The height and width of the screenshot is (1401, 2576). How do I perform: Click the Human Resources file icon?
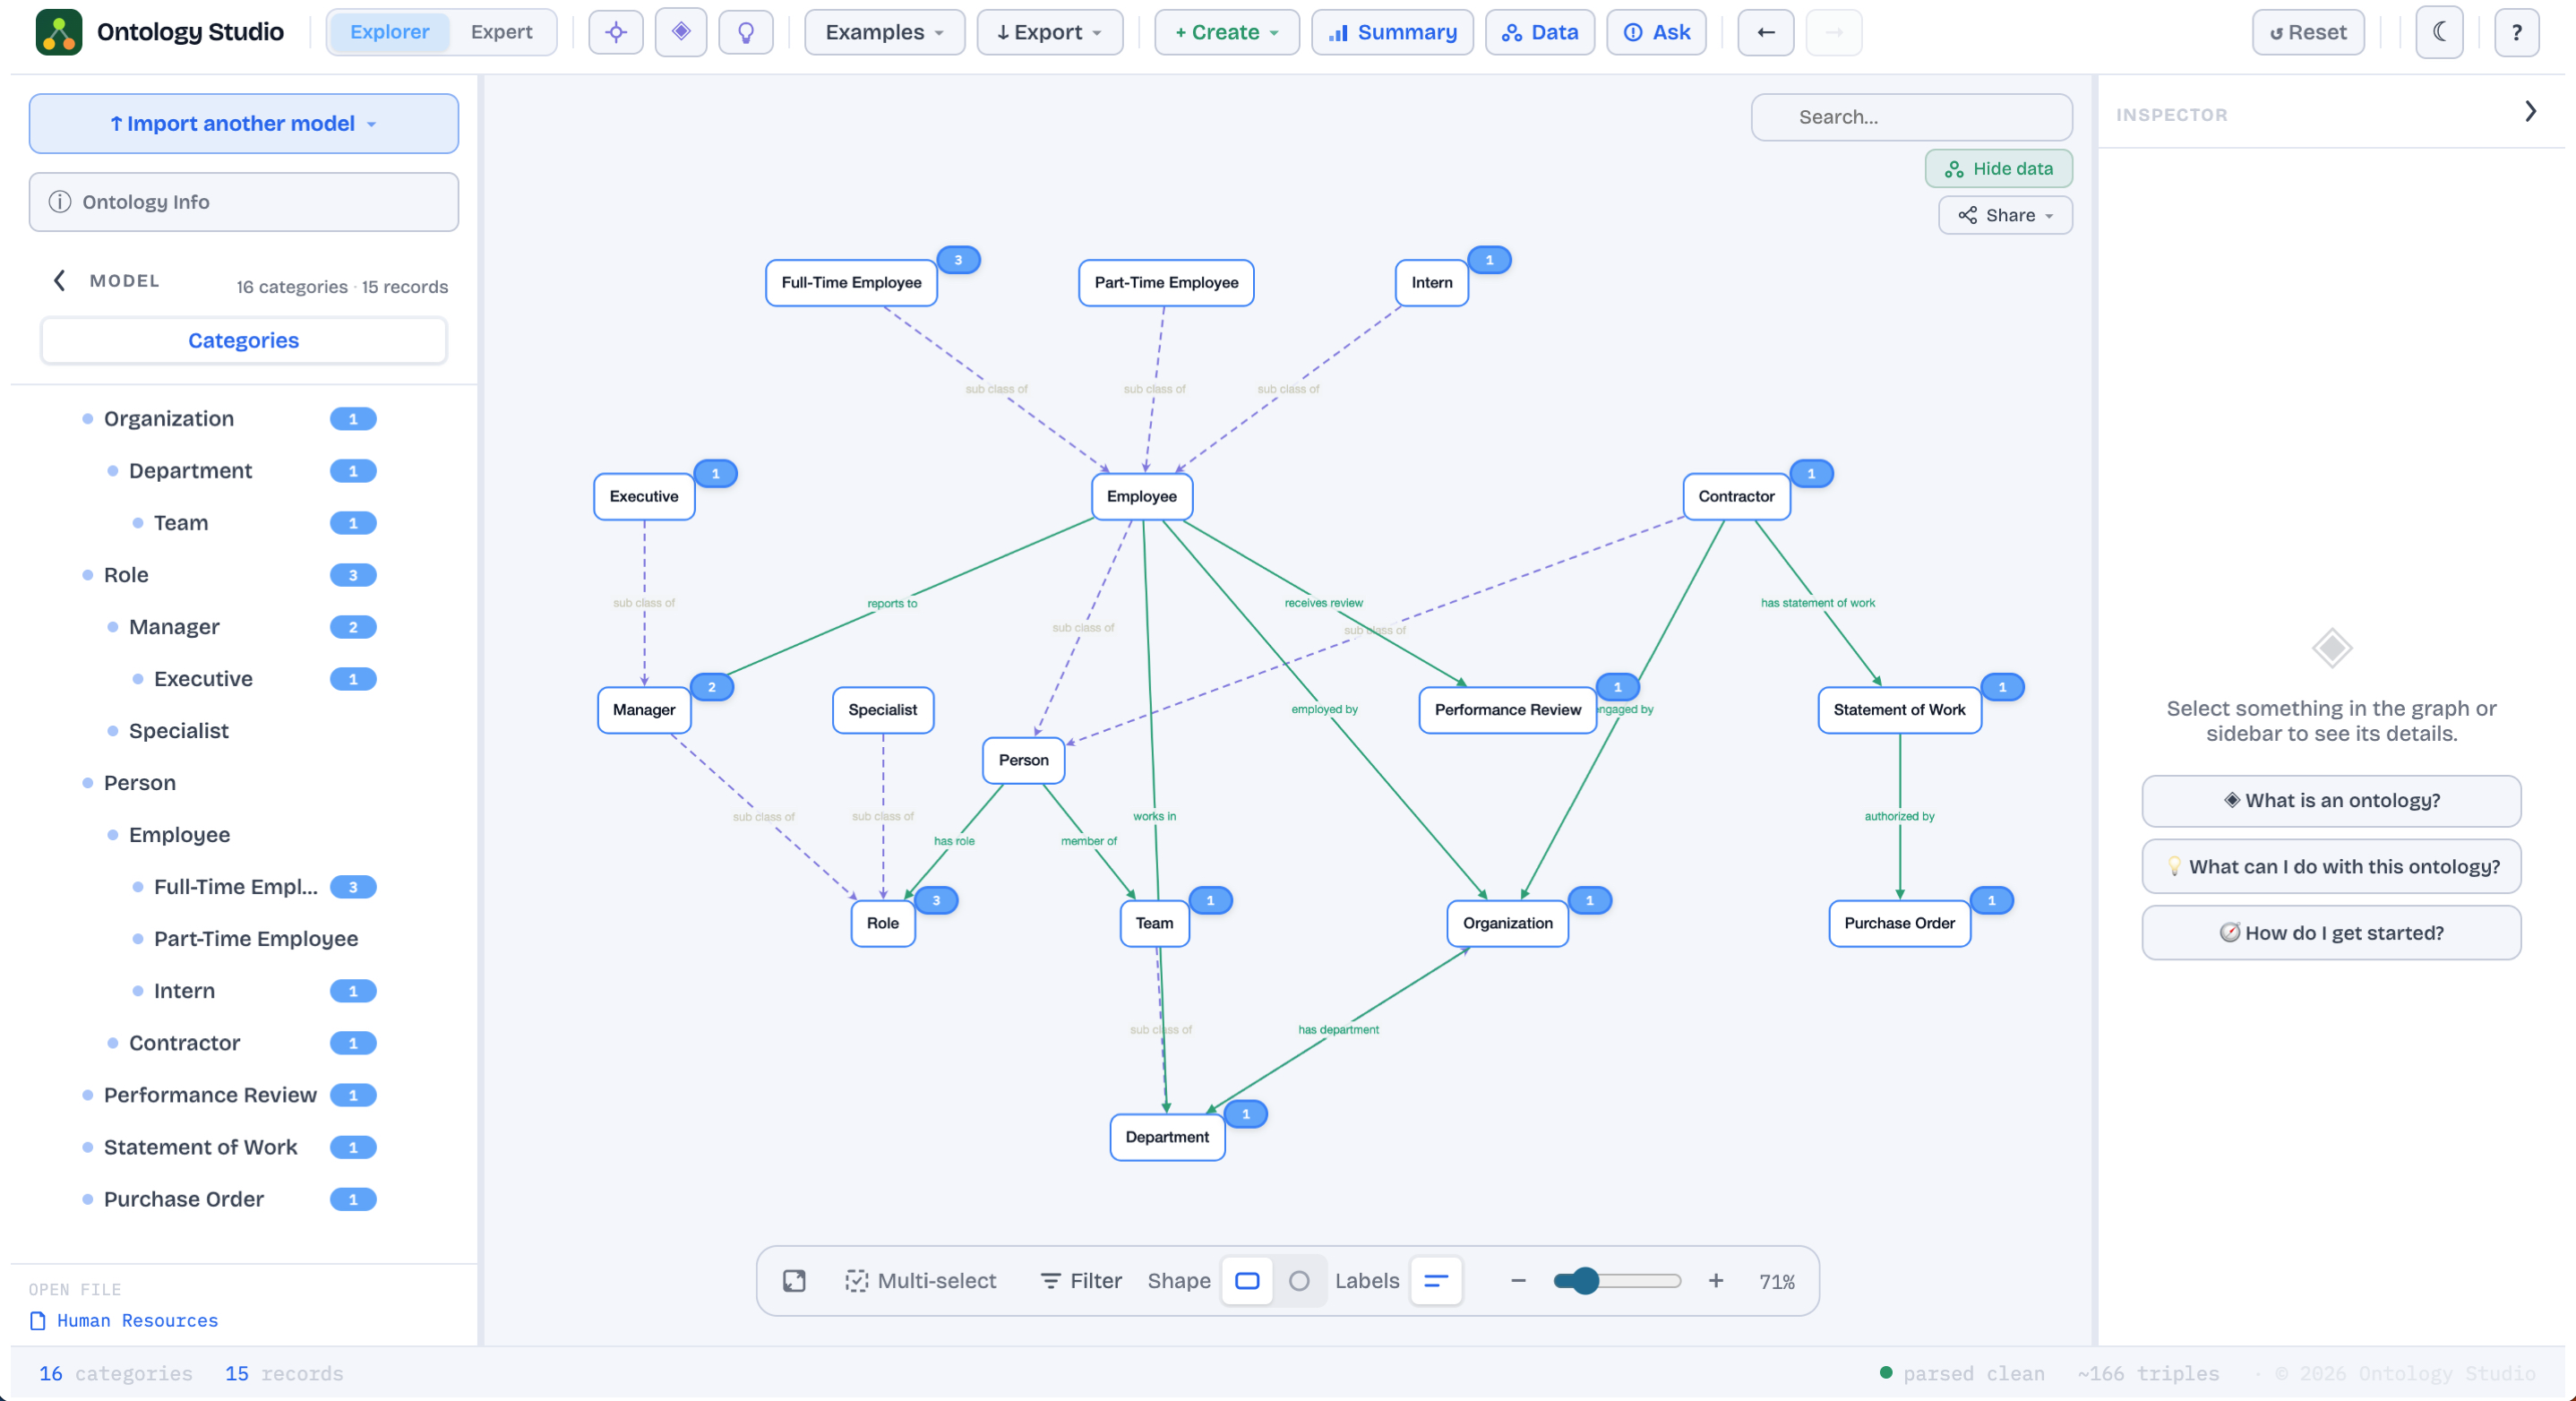click(38, 1320)
